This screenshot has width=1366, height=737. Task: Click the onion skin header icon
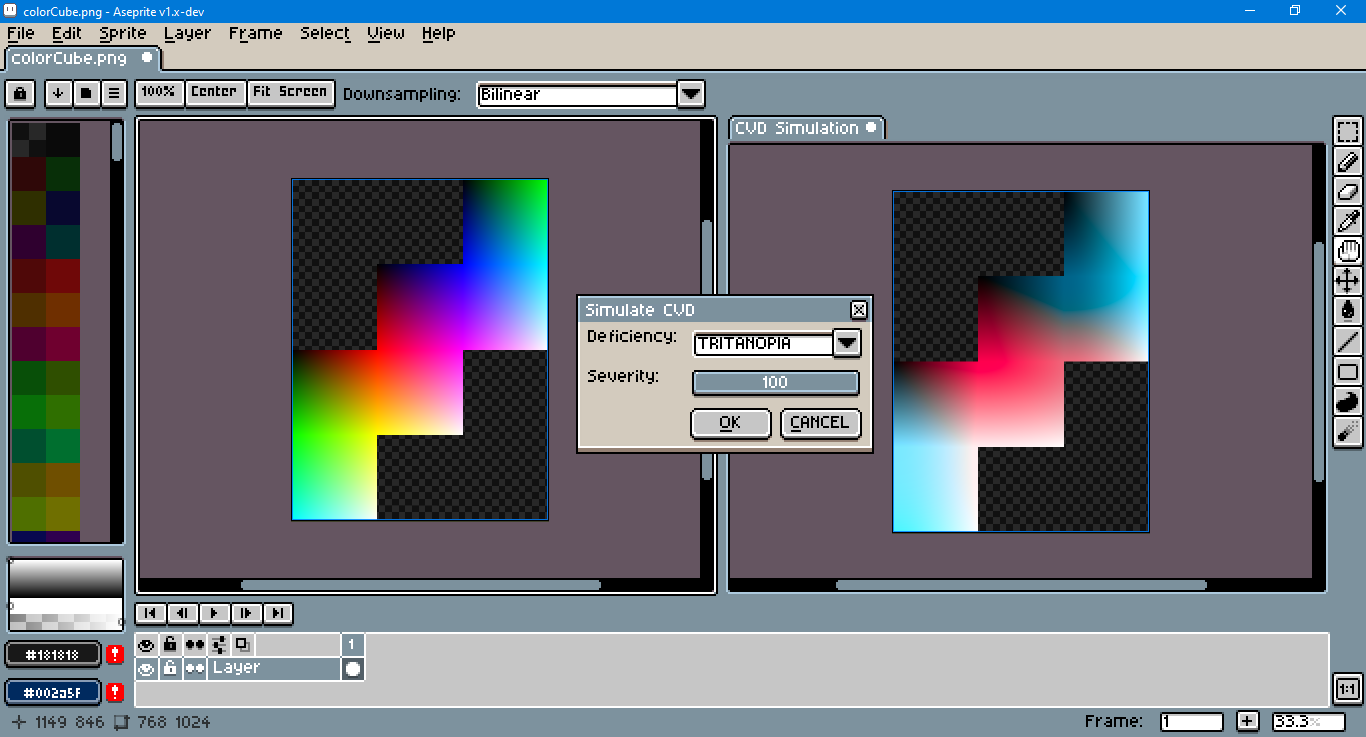click(242, 644)
